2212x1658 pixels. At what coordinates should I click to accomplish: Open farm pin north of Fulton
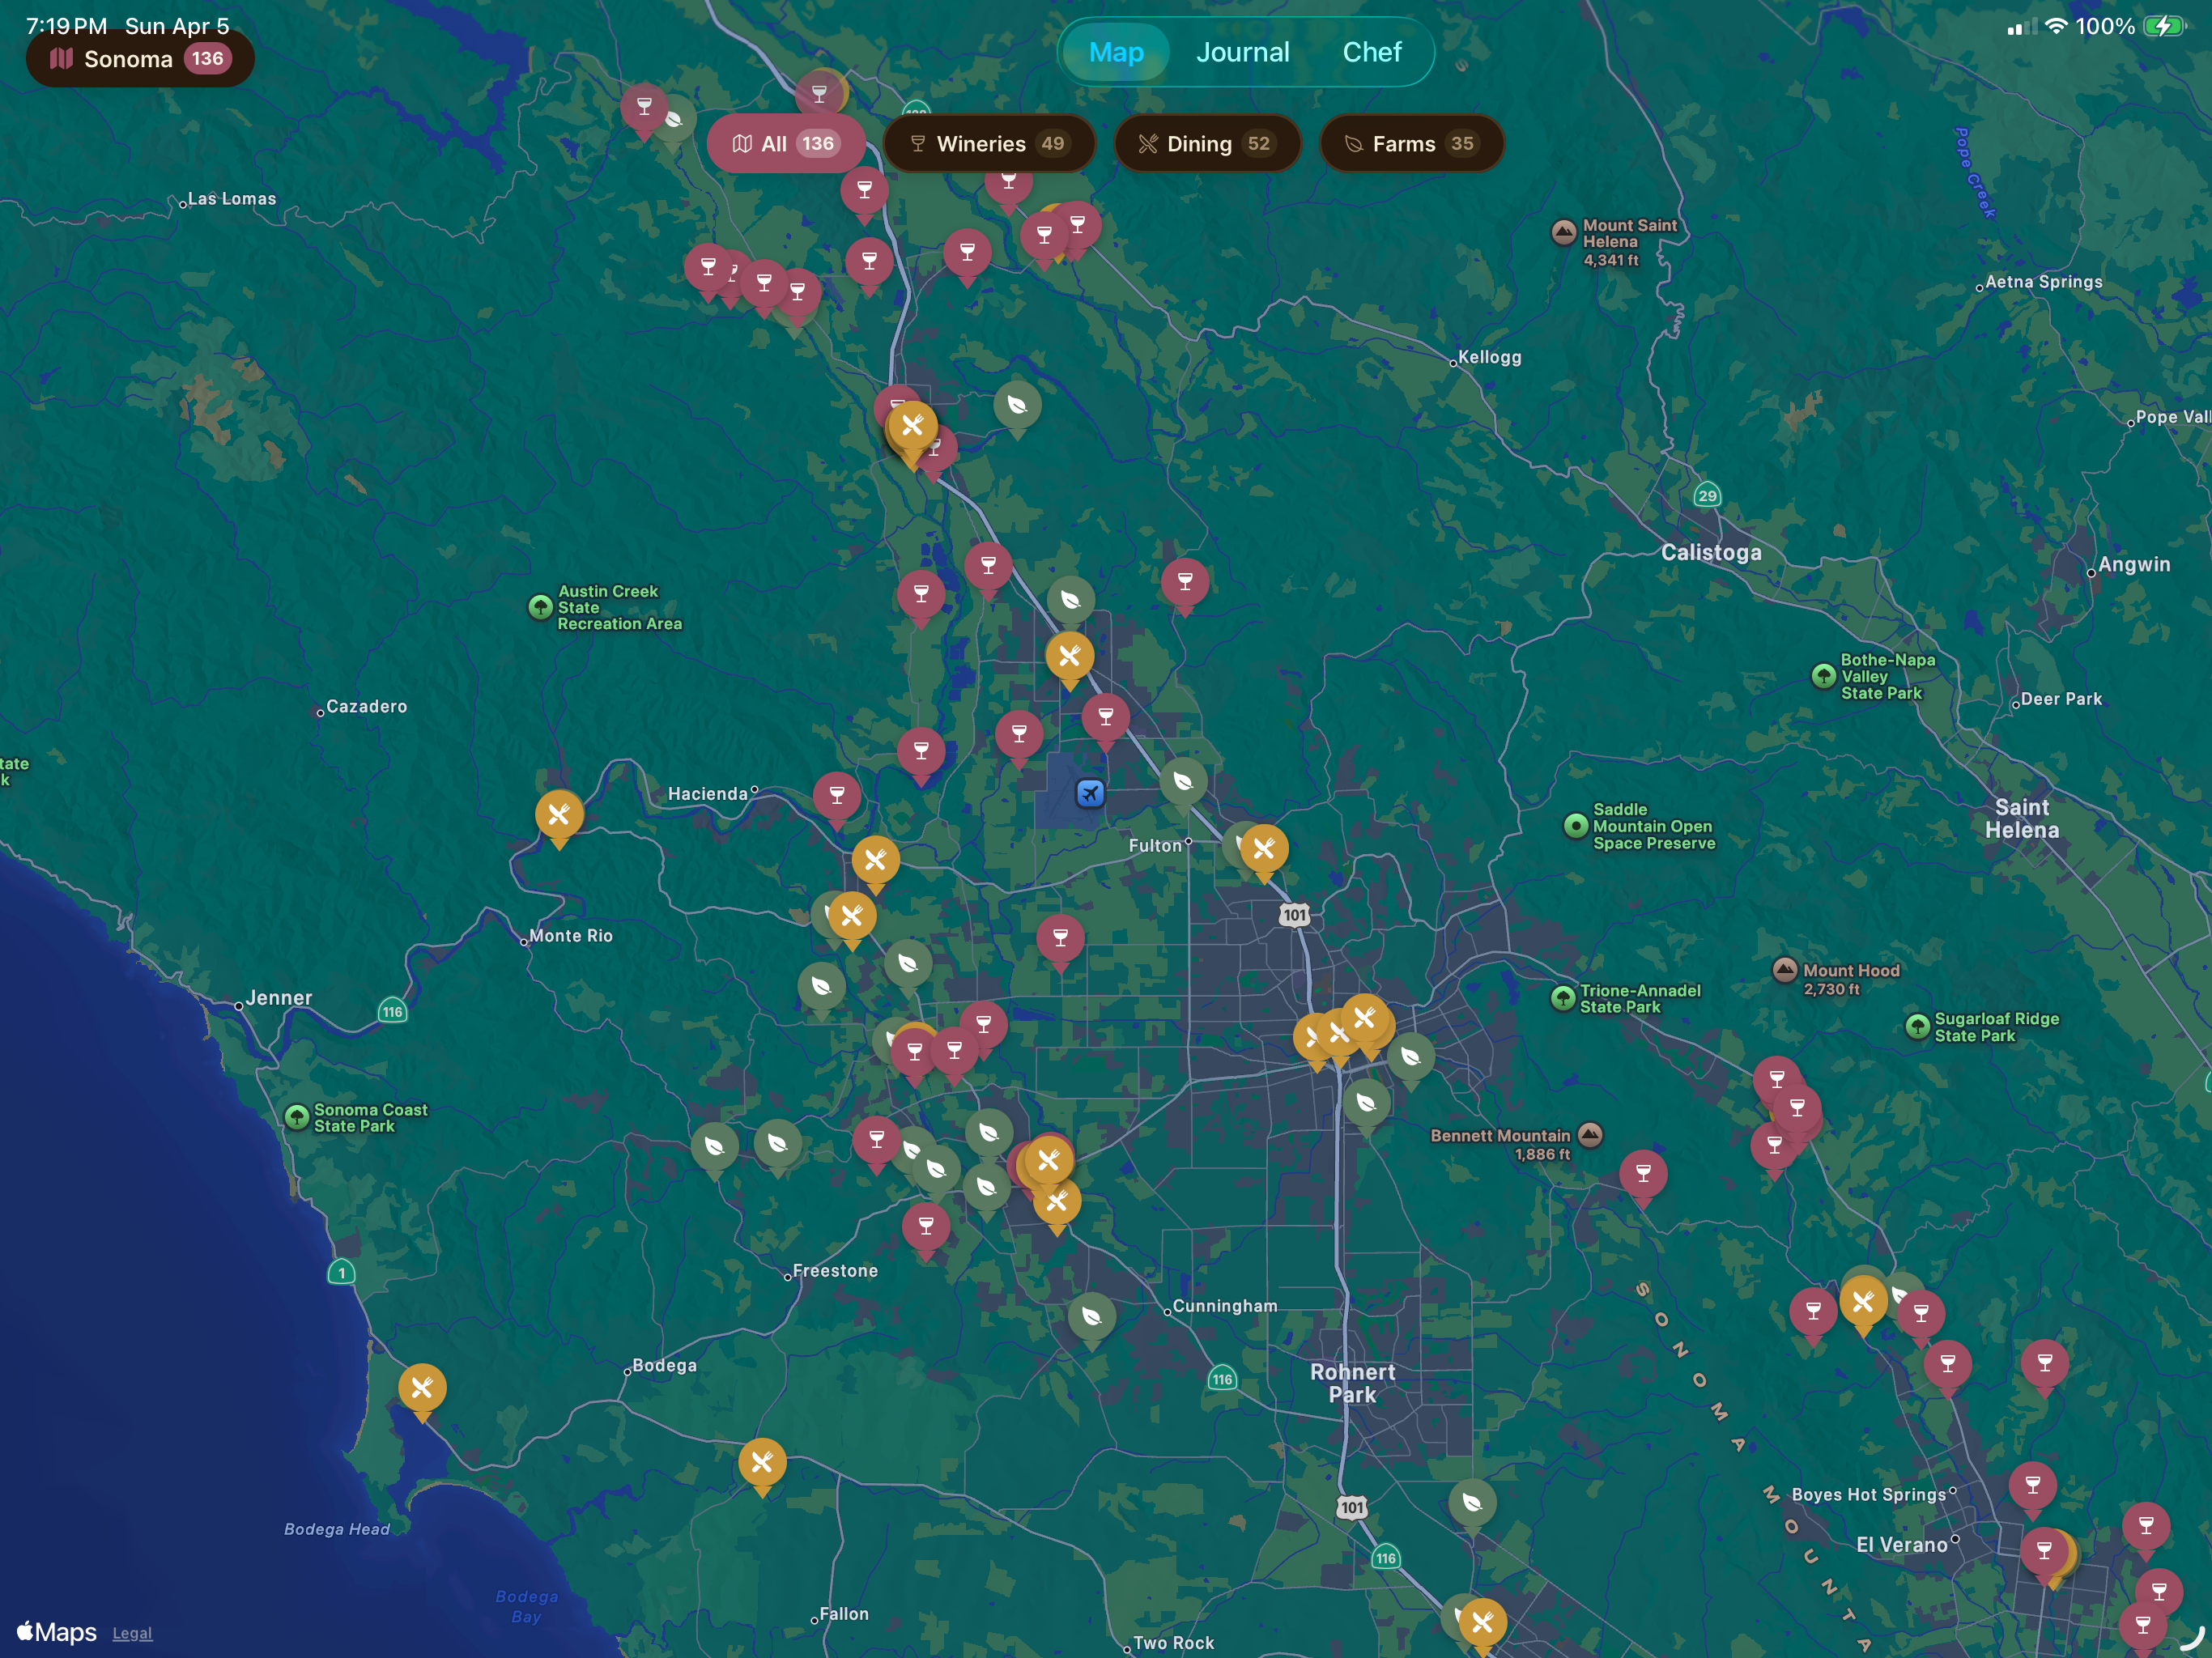coord(1183,784)
